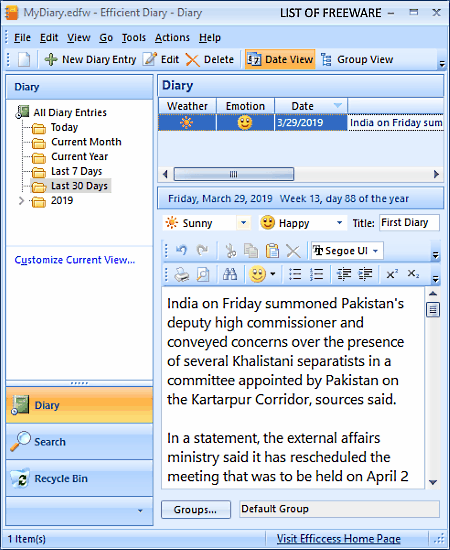The image size is (450, 550).
Task: Click the Delete red X icon
Action: coord(192,60)
